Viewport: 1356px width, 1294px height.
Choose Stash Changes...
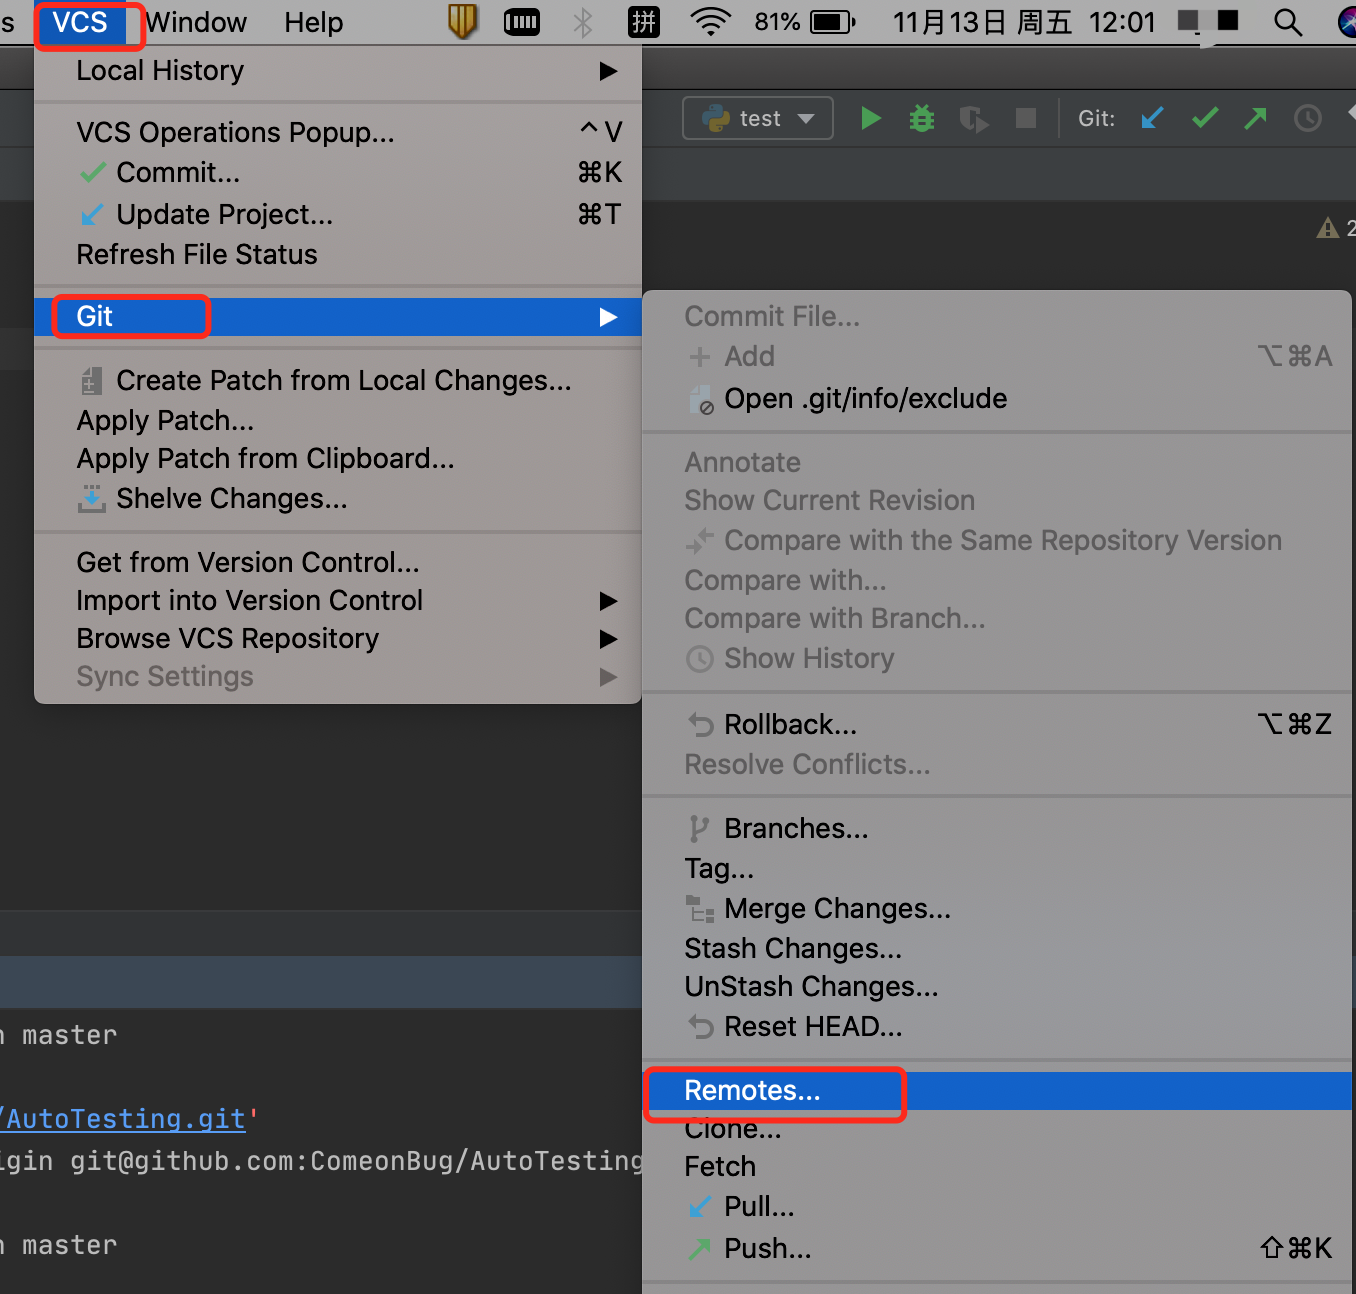tap(998, 949)
